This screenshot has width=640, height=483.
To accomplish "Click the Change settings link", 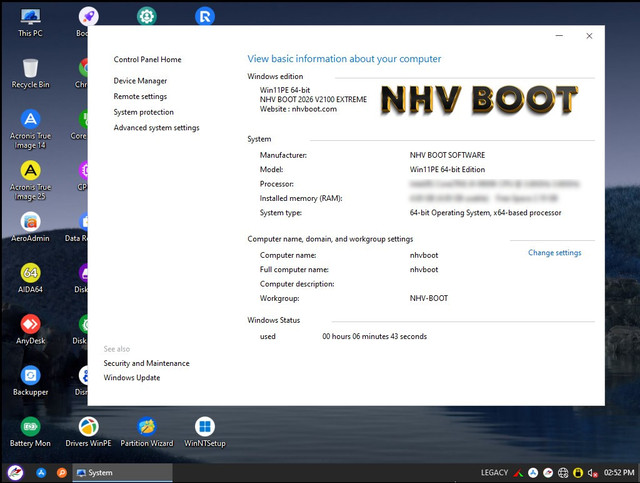I will click(x=554, y=253).
